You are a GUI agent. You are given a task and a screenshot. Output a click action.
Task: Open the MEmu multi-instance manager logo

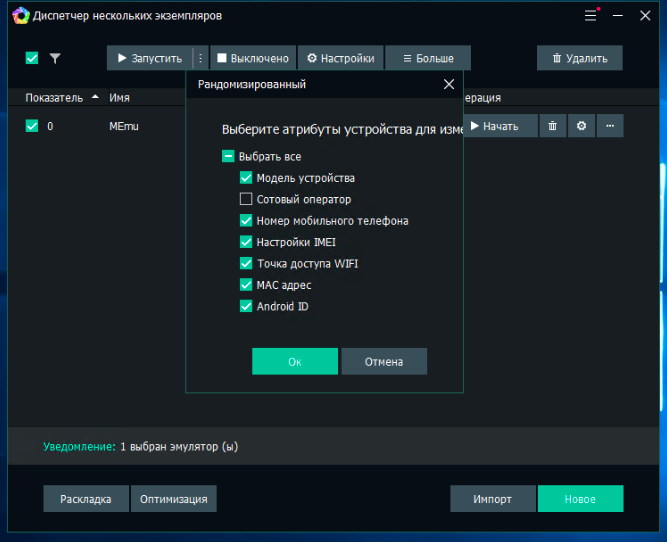click(20, 16)
